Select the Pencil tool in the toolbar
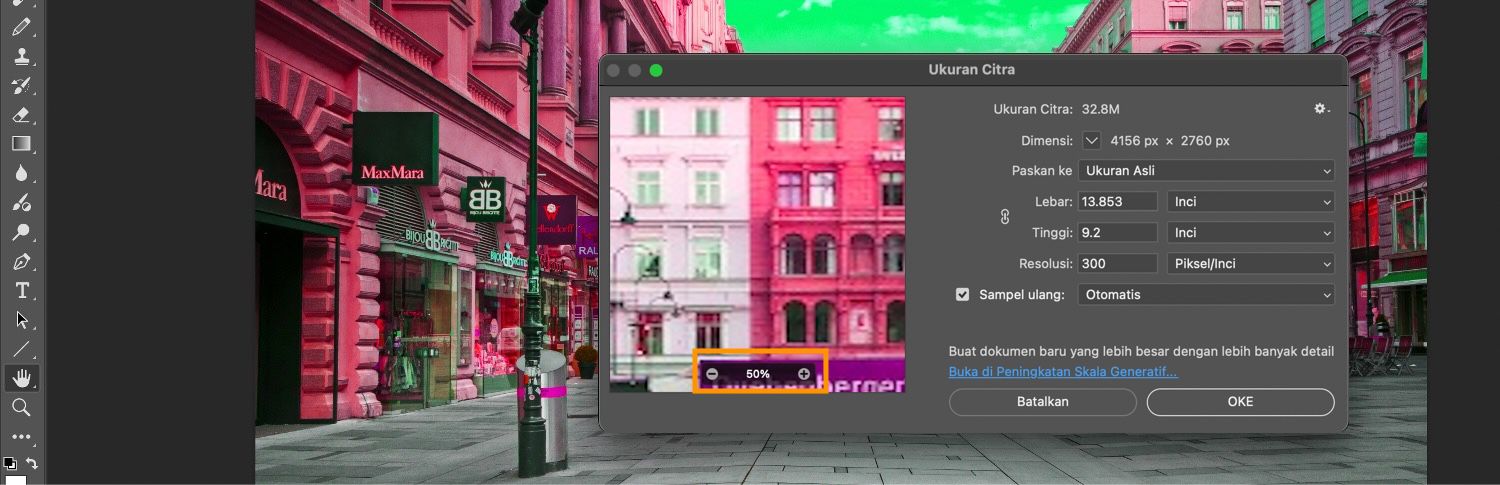The height and width of the screenshot is (485, 1500). pos(21,28)
